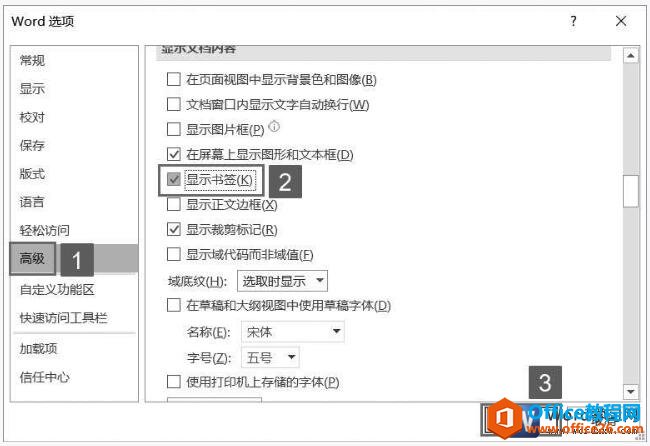Switch to the 显示 category
Image resolution: width=650 pixels, height=446 pixels.
tap(74, 89)
